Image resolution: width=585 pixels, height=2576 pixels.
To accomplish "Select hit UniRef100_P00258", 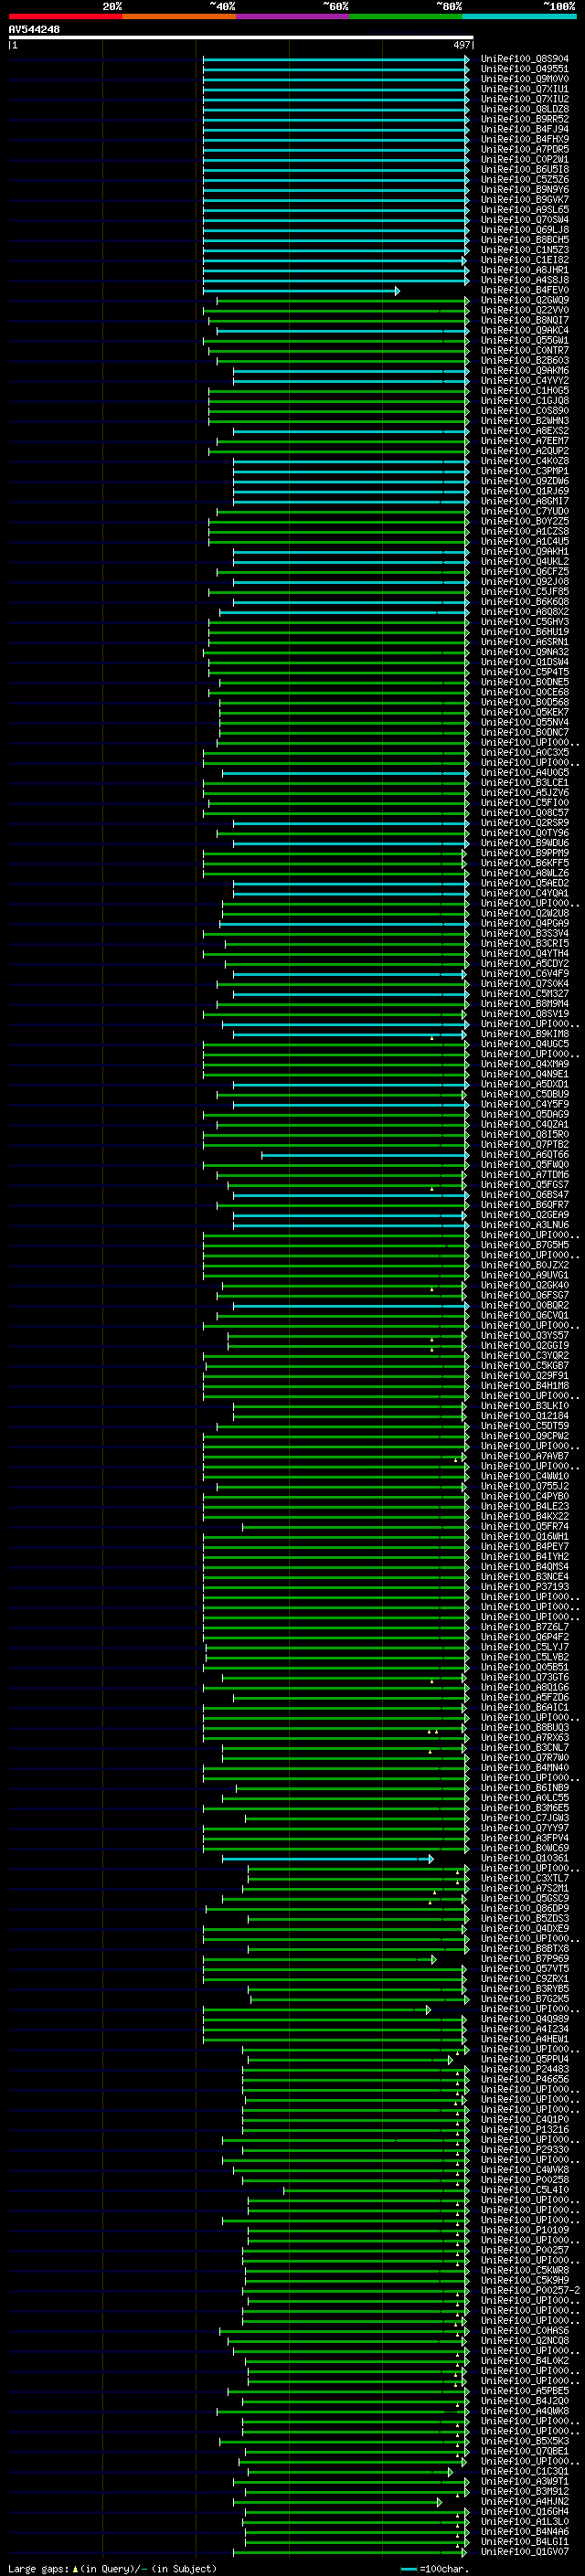I will point(525,2179).
